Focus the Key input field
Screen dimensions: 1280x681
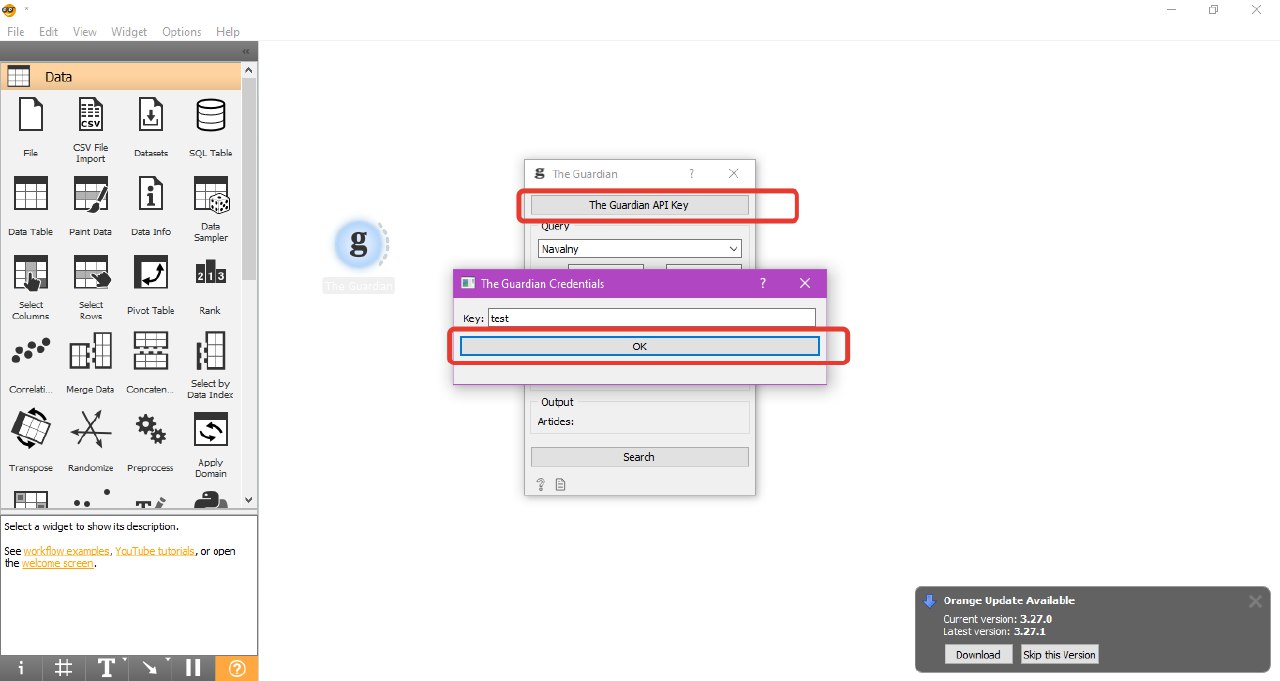[x=651, y=318]
